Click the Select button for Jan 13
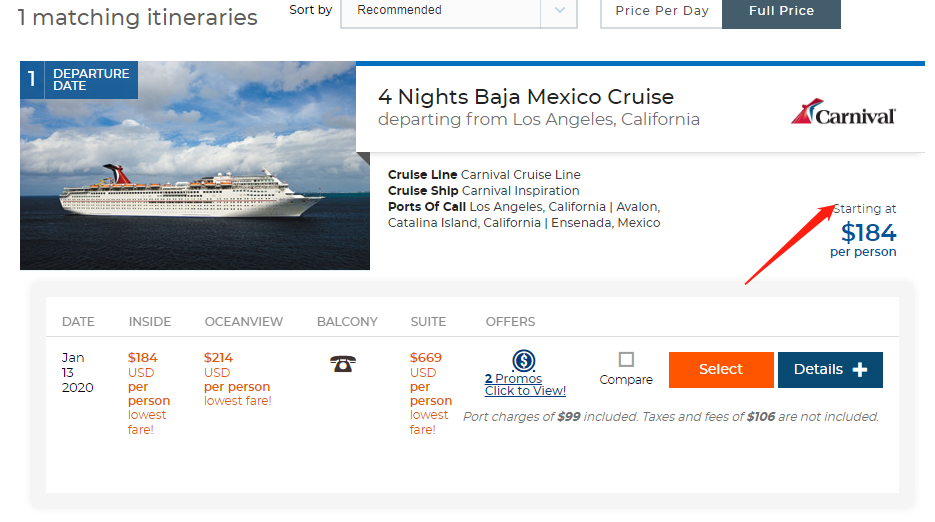 point(720,370)
